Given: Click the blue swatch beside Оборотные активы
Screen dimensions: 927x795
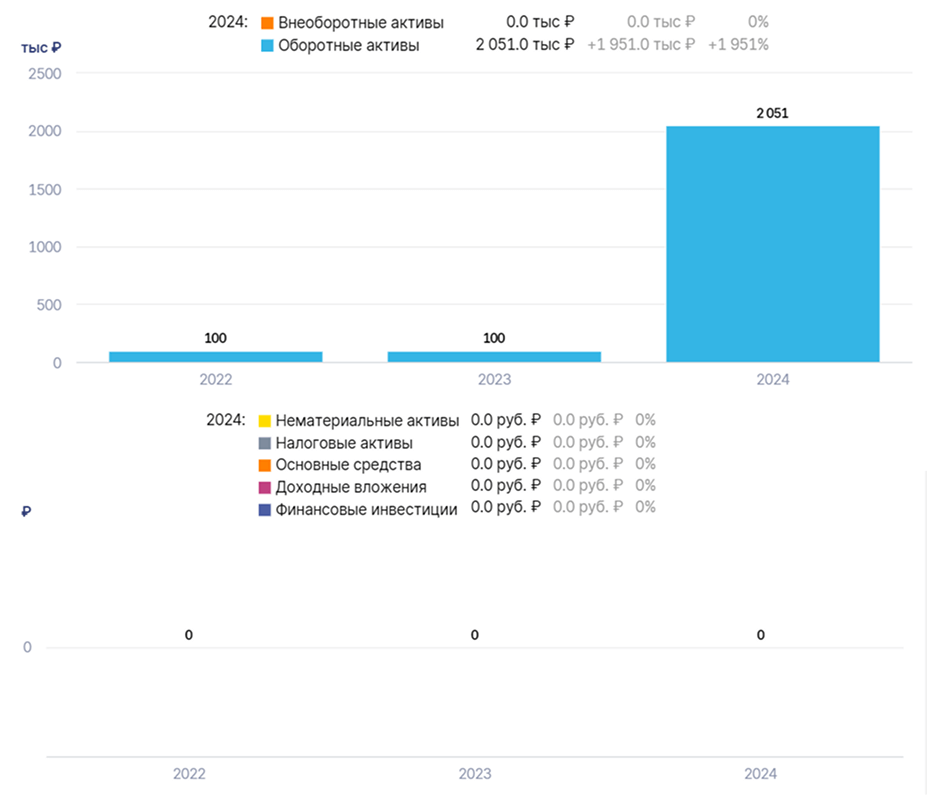Looking at the screenshot, I should click(x=267, y=46).
